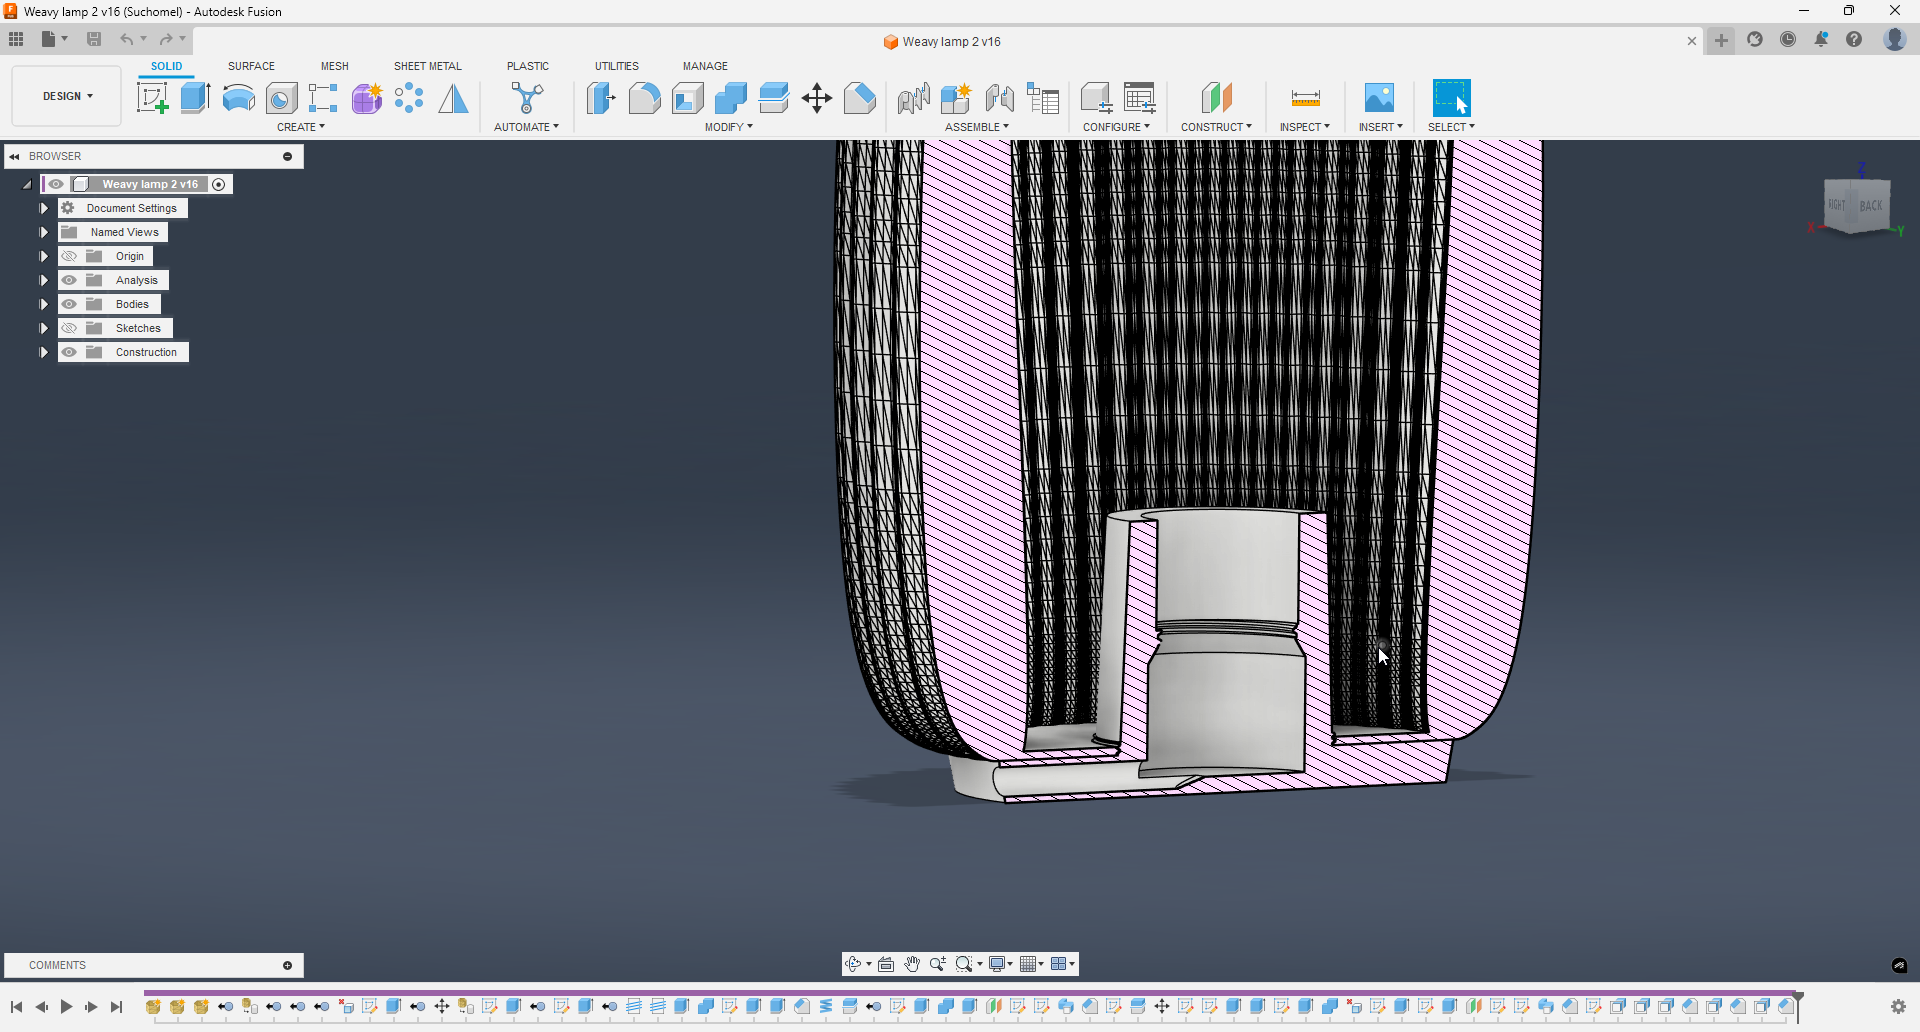Expand the COMMENTS panel

[x=287, y=965]
